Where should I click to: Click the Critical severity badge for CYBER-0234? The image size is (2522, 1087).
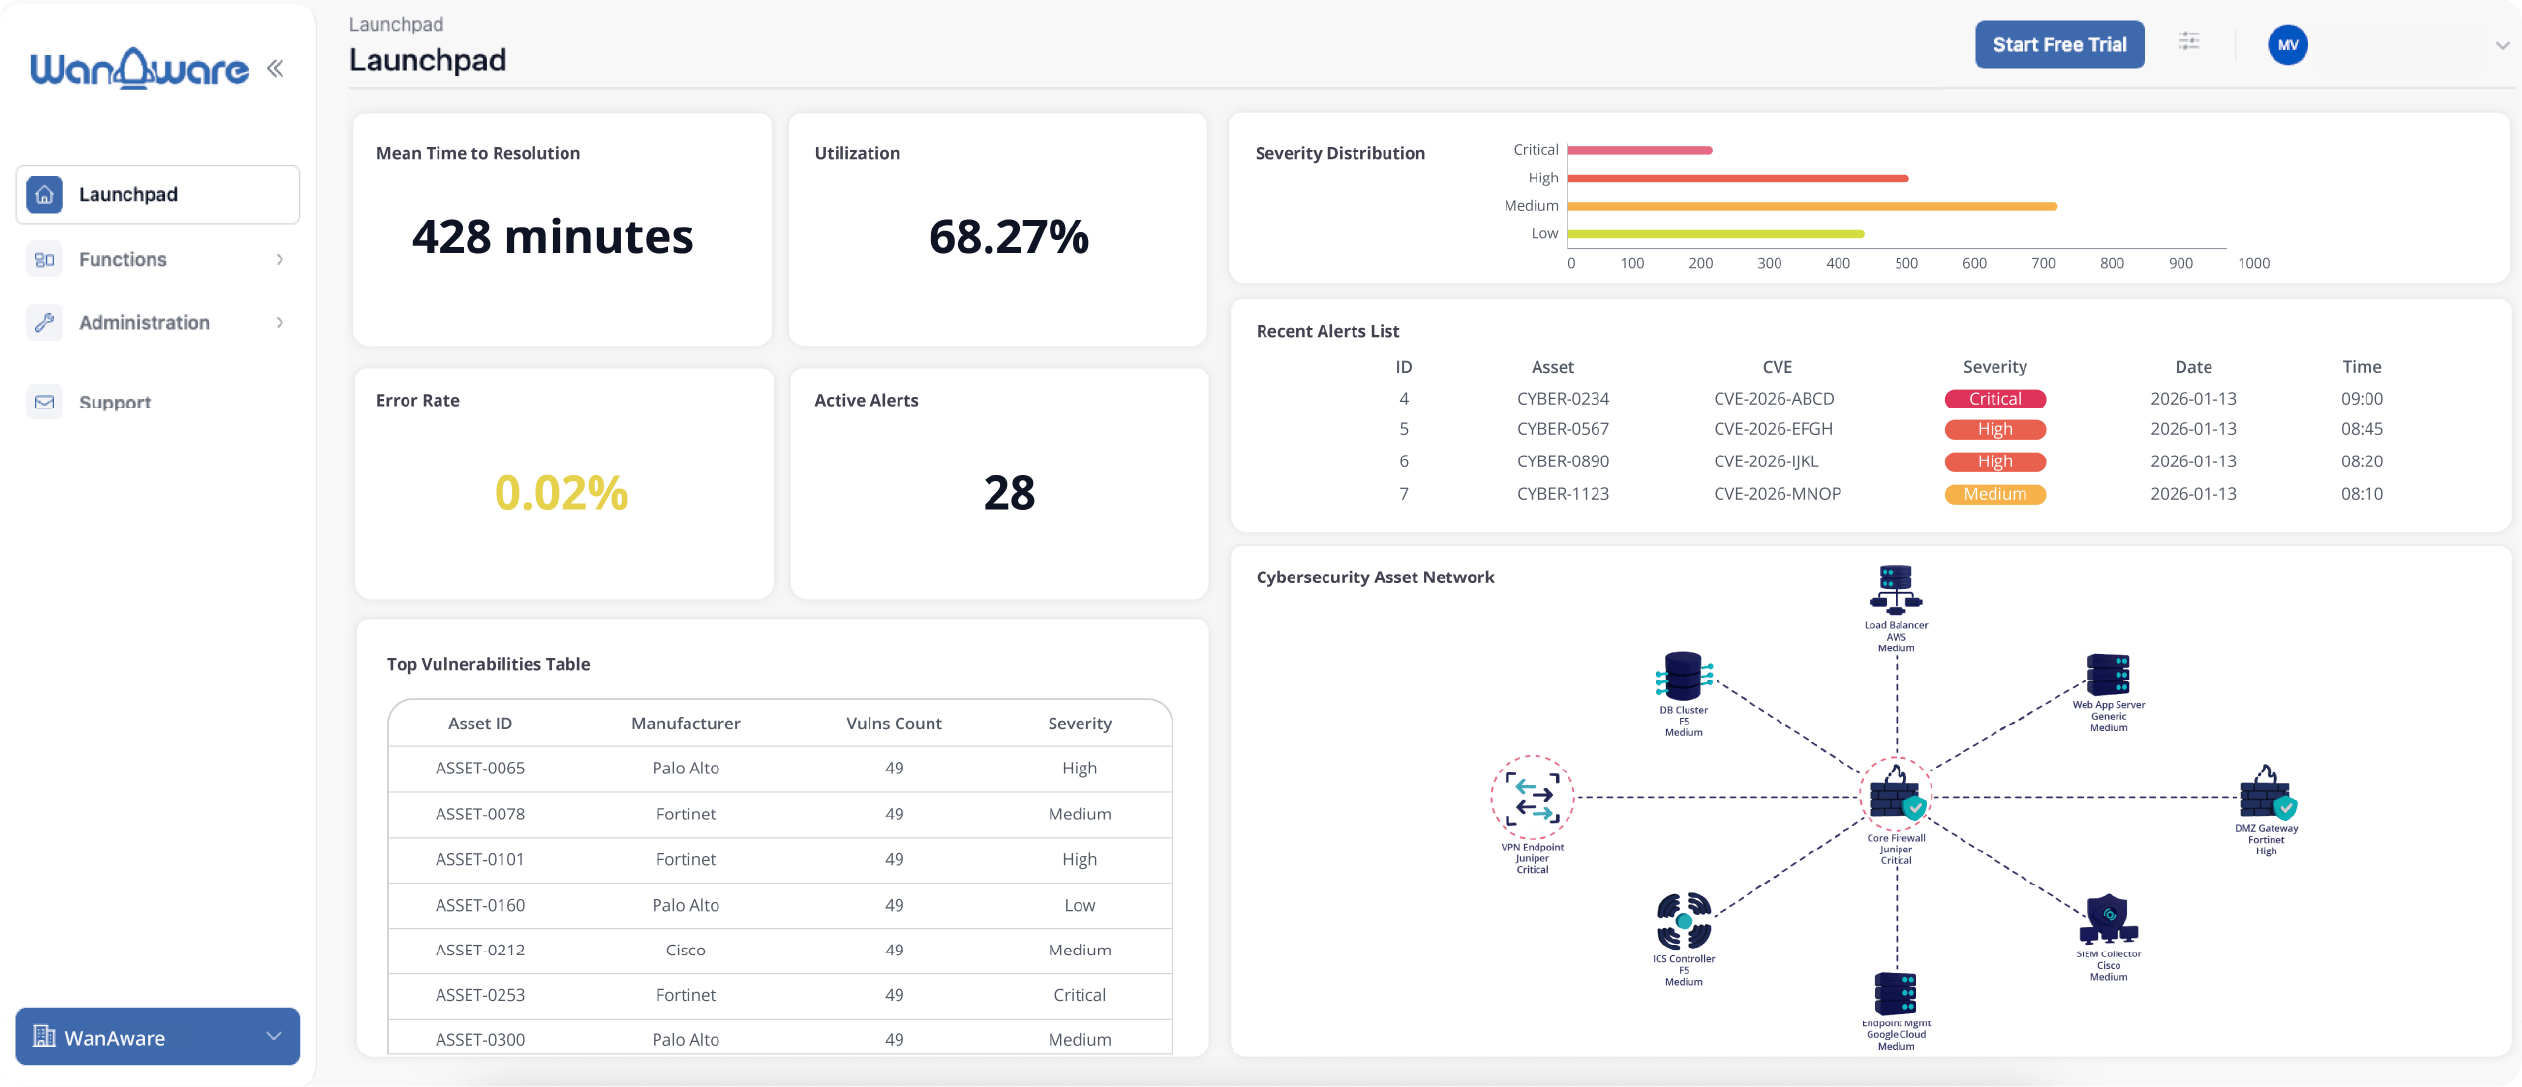click(x=1994, y=399)
